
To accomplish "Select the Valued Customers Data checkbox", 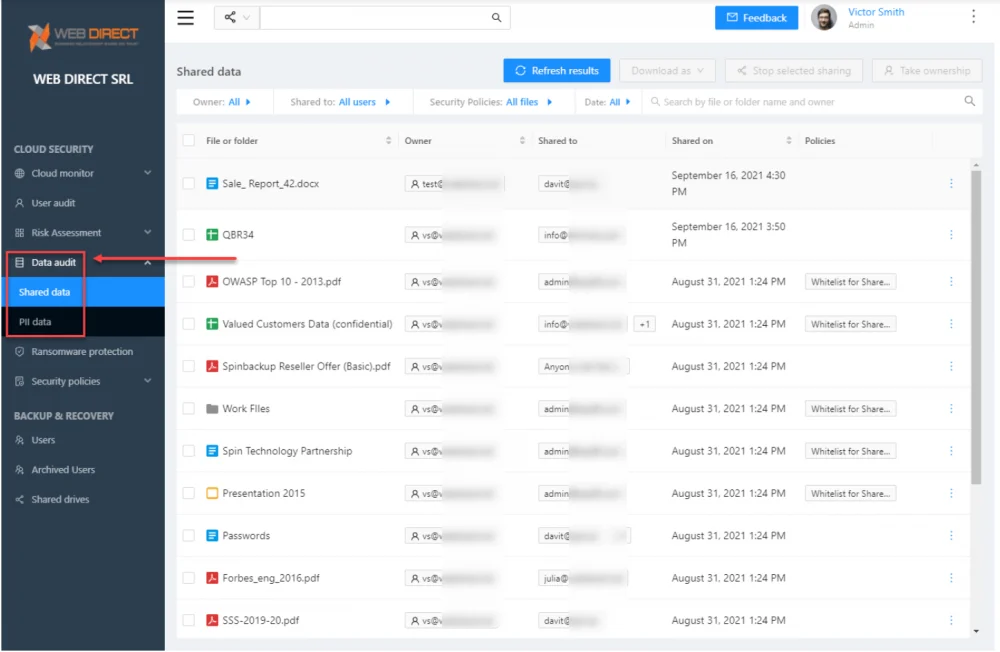I will (189, 324).
